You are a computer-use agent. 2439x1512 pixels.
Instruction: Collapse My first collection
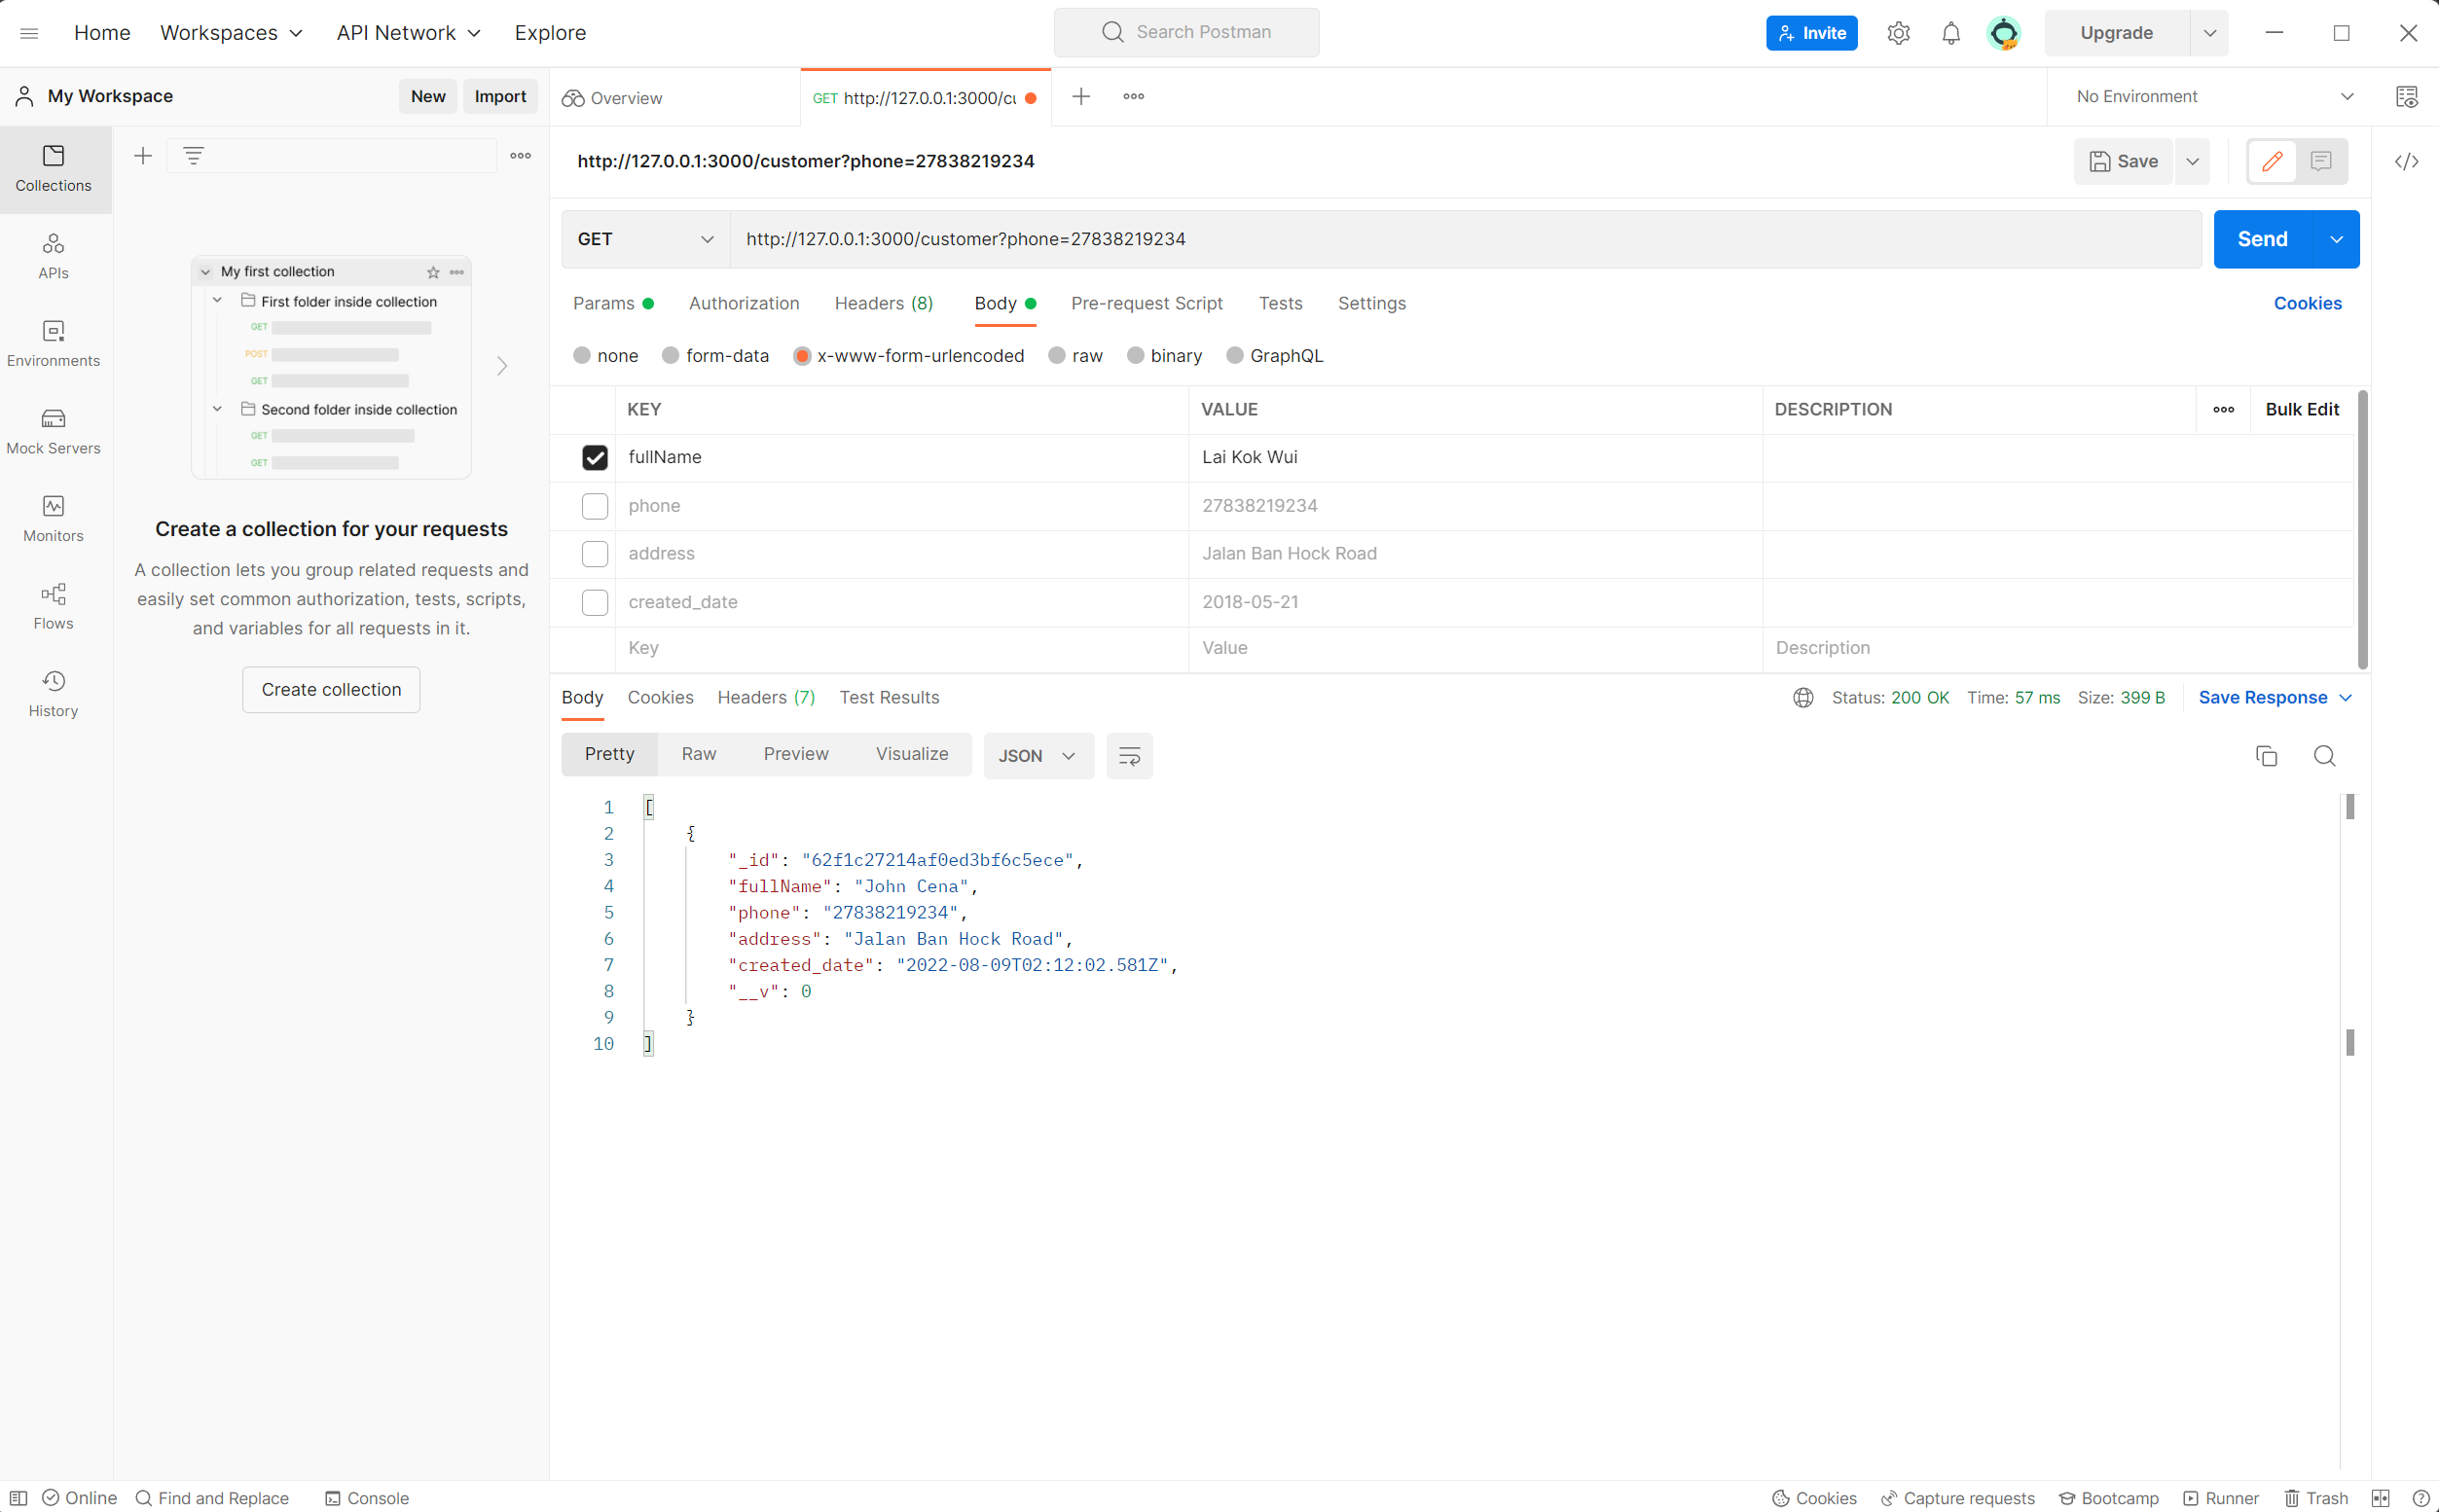(x=206, y=271)
